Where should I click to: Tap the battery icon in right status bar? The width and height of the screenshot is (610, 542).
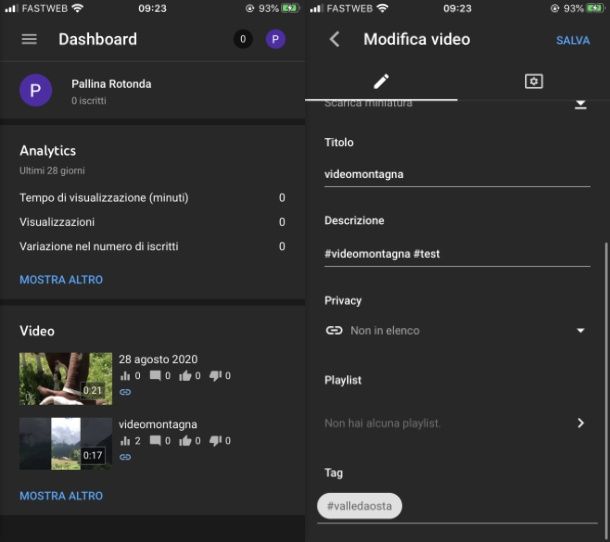[596, 8]
